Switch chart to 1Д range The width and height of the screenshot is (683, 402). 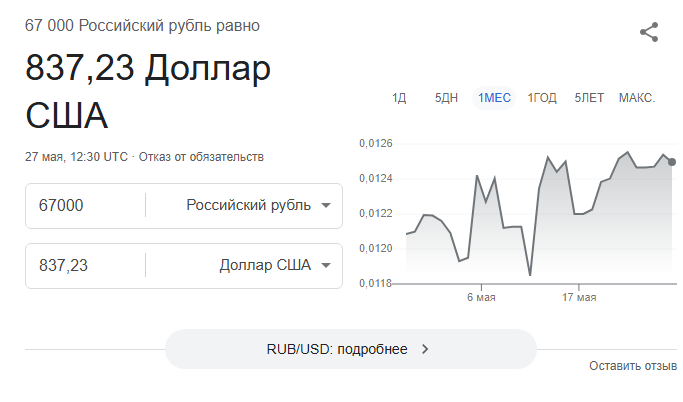coord(399,98)
